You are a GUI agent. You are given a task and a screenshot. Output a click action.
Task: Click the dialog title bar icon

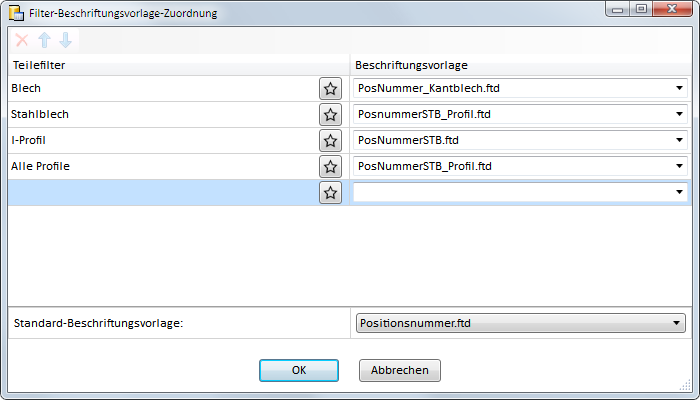pos(17,13)
